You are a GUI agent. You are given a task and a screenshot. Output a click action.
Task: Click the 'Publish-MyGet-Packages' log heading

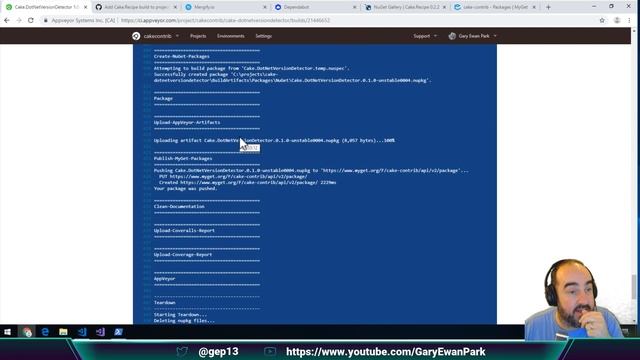(183, 158)
